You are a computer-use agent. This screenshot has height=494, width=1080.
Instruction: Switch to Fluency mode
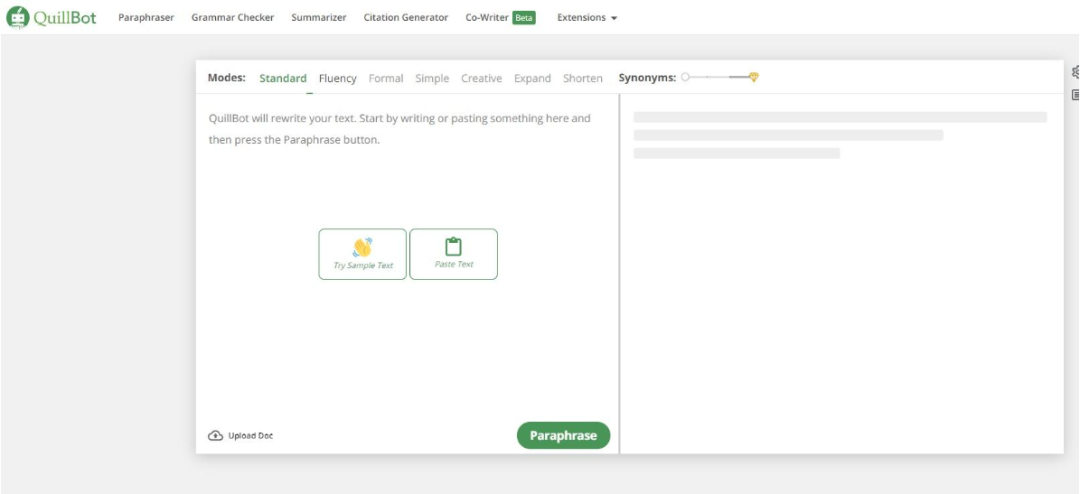(338, 79)
